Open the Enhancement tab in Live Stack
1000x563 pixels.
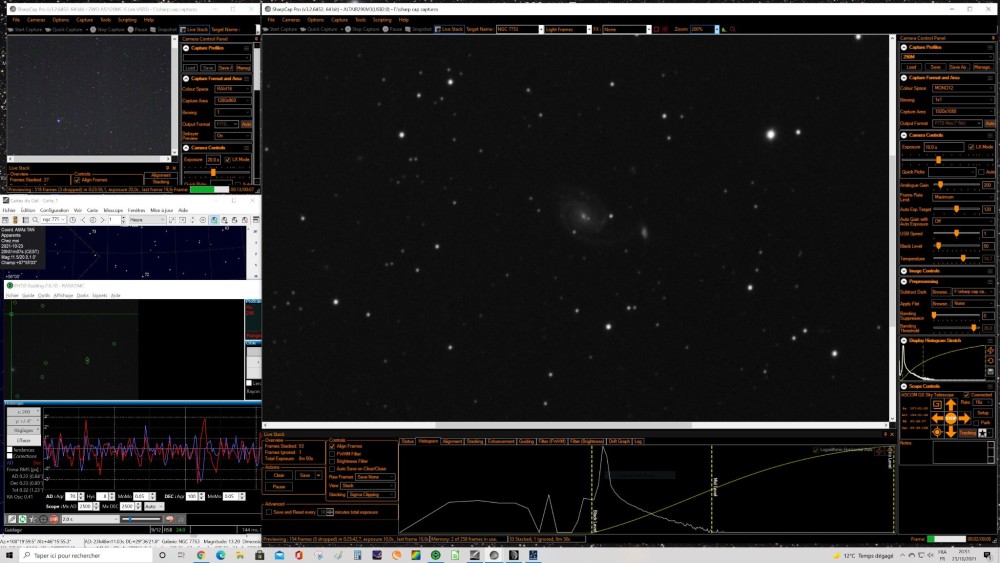click(x=501, y=441)
